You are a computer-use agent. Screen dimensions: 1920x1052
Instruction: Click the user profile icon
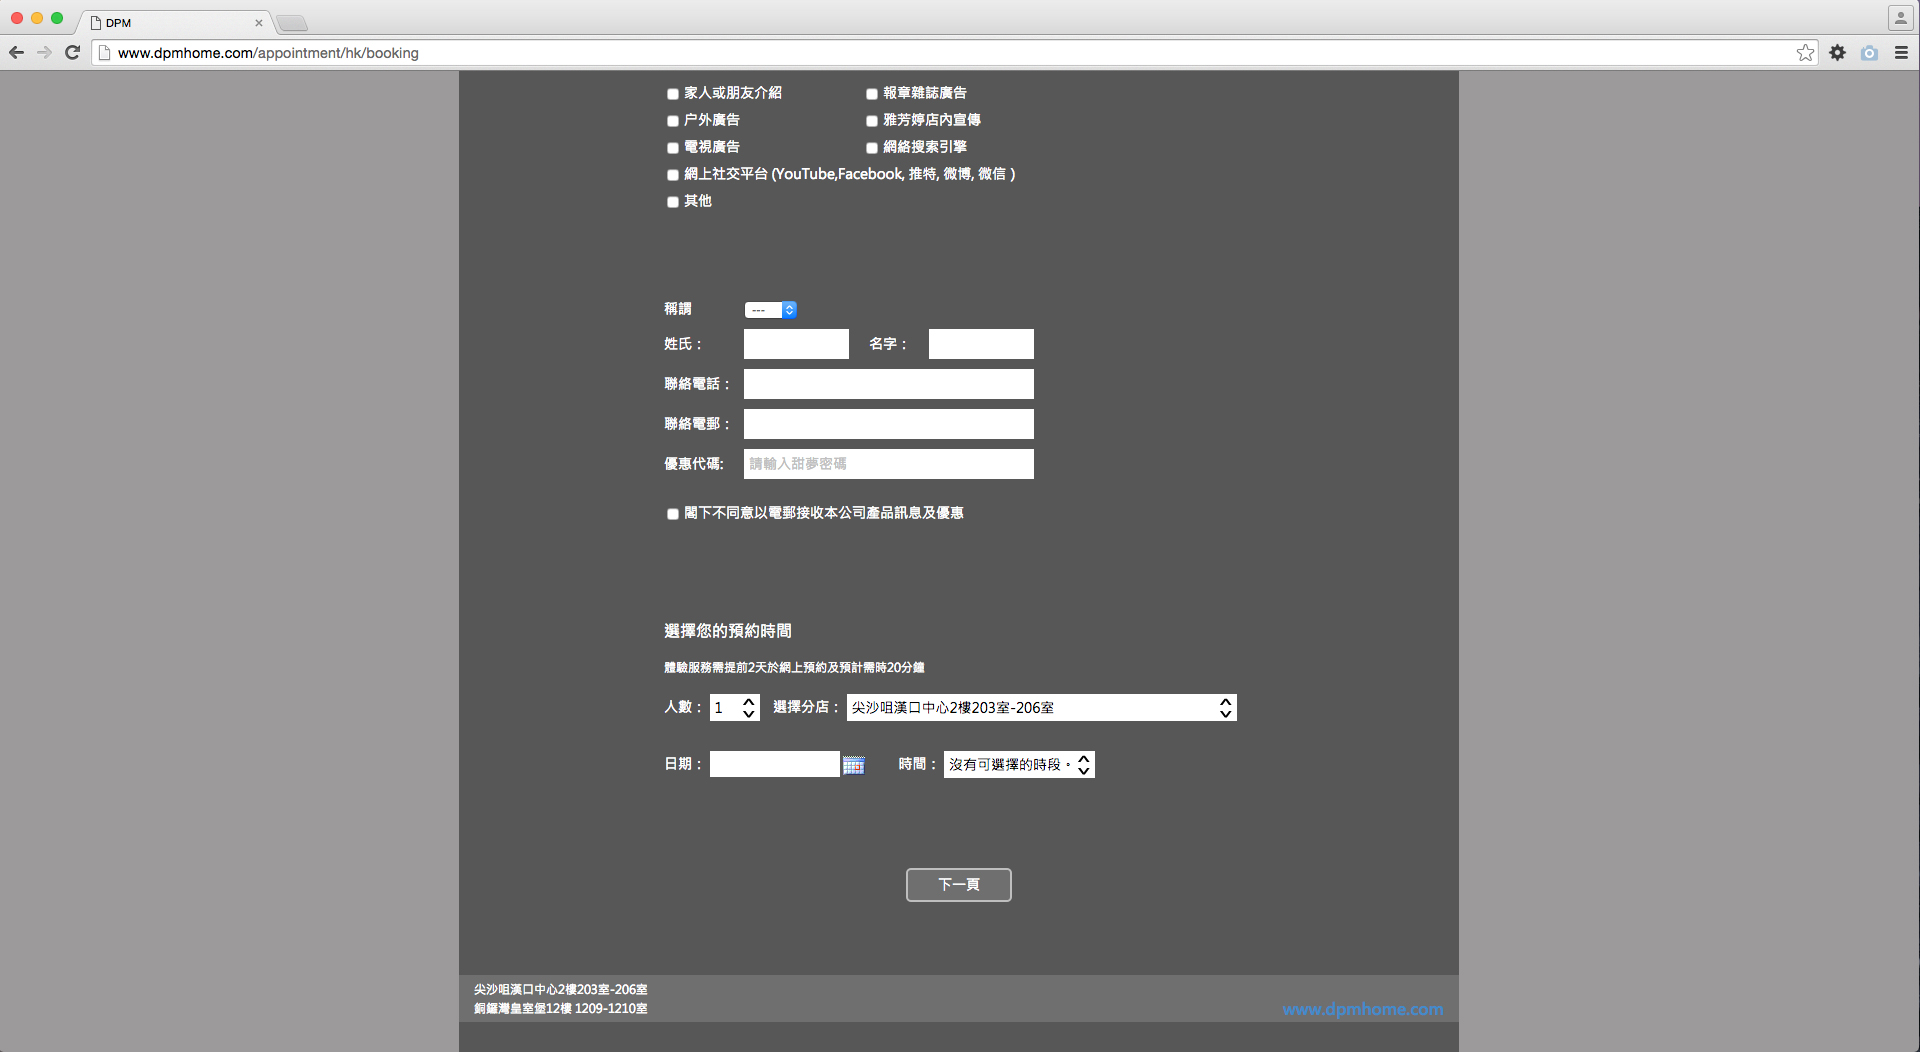(1900, 18)
